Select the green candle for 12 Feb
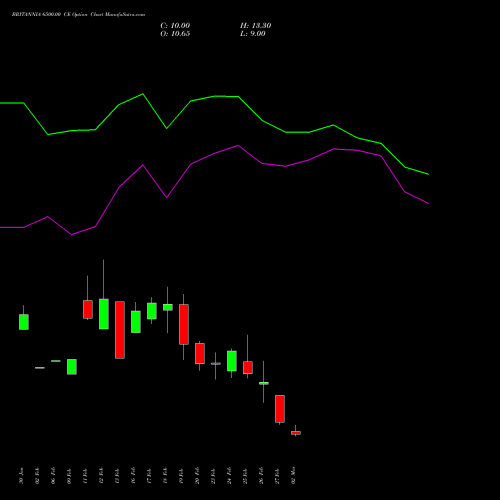Viewport: 500px width, 500px height. click(x=104, y=314)
